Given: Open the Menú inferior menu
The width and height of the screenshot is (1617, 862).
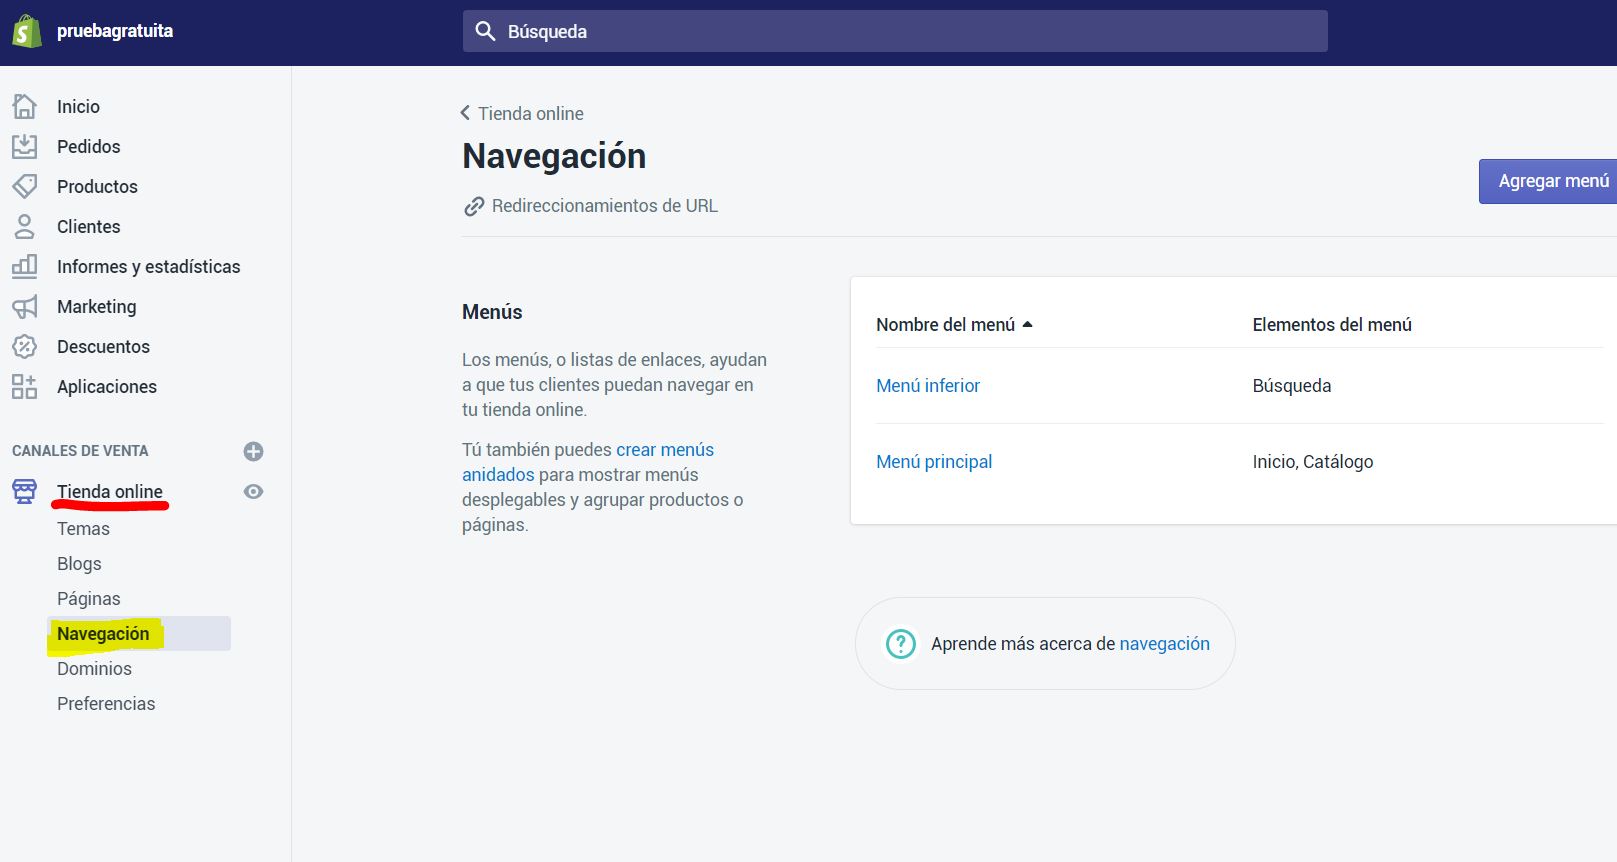Looking at the screenshot, I should point(928,386).
